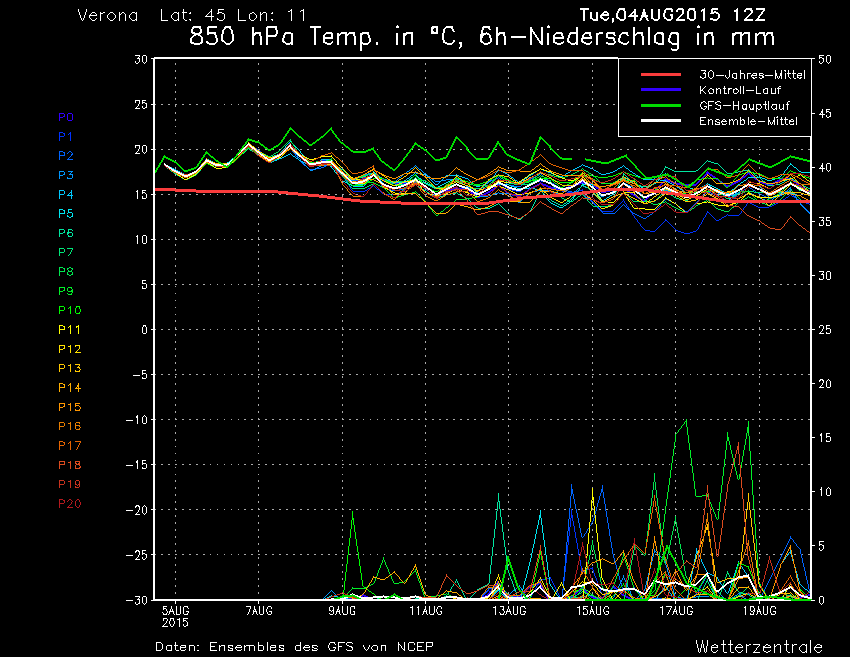This screenshot has height=657, width=850.
Task: Click the white Ensemble-Mittel legend line
Action: pyautogui.click(x=661, y=121)
